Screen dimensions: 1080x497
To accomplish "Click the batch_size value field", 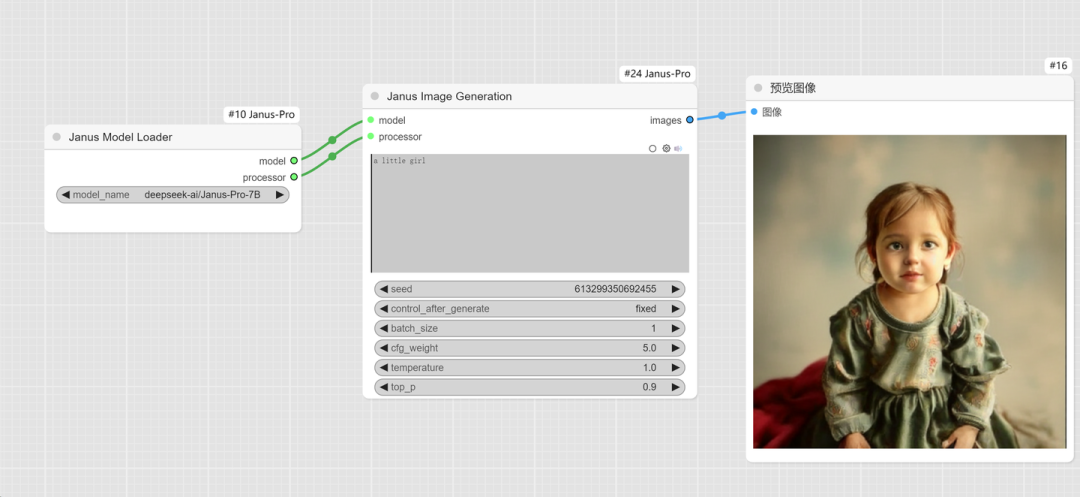I will tap(530, 328).
